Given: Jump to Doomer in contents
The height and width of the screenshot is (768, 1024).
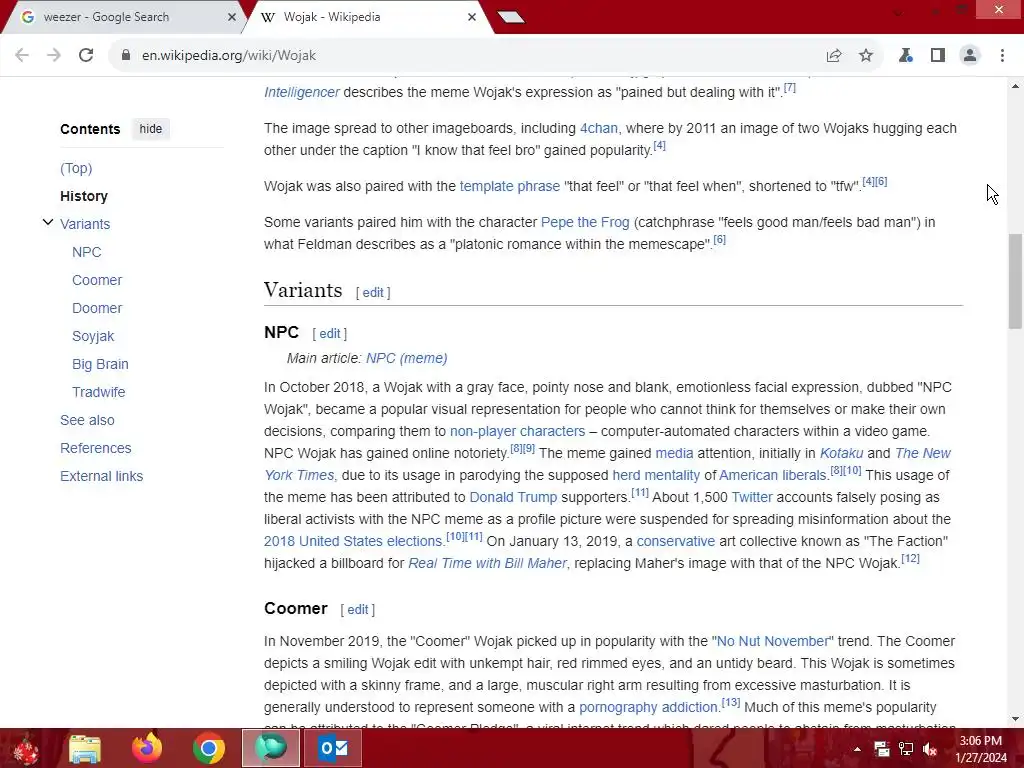Looking at the screenshot, I should tap(97, 308).
